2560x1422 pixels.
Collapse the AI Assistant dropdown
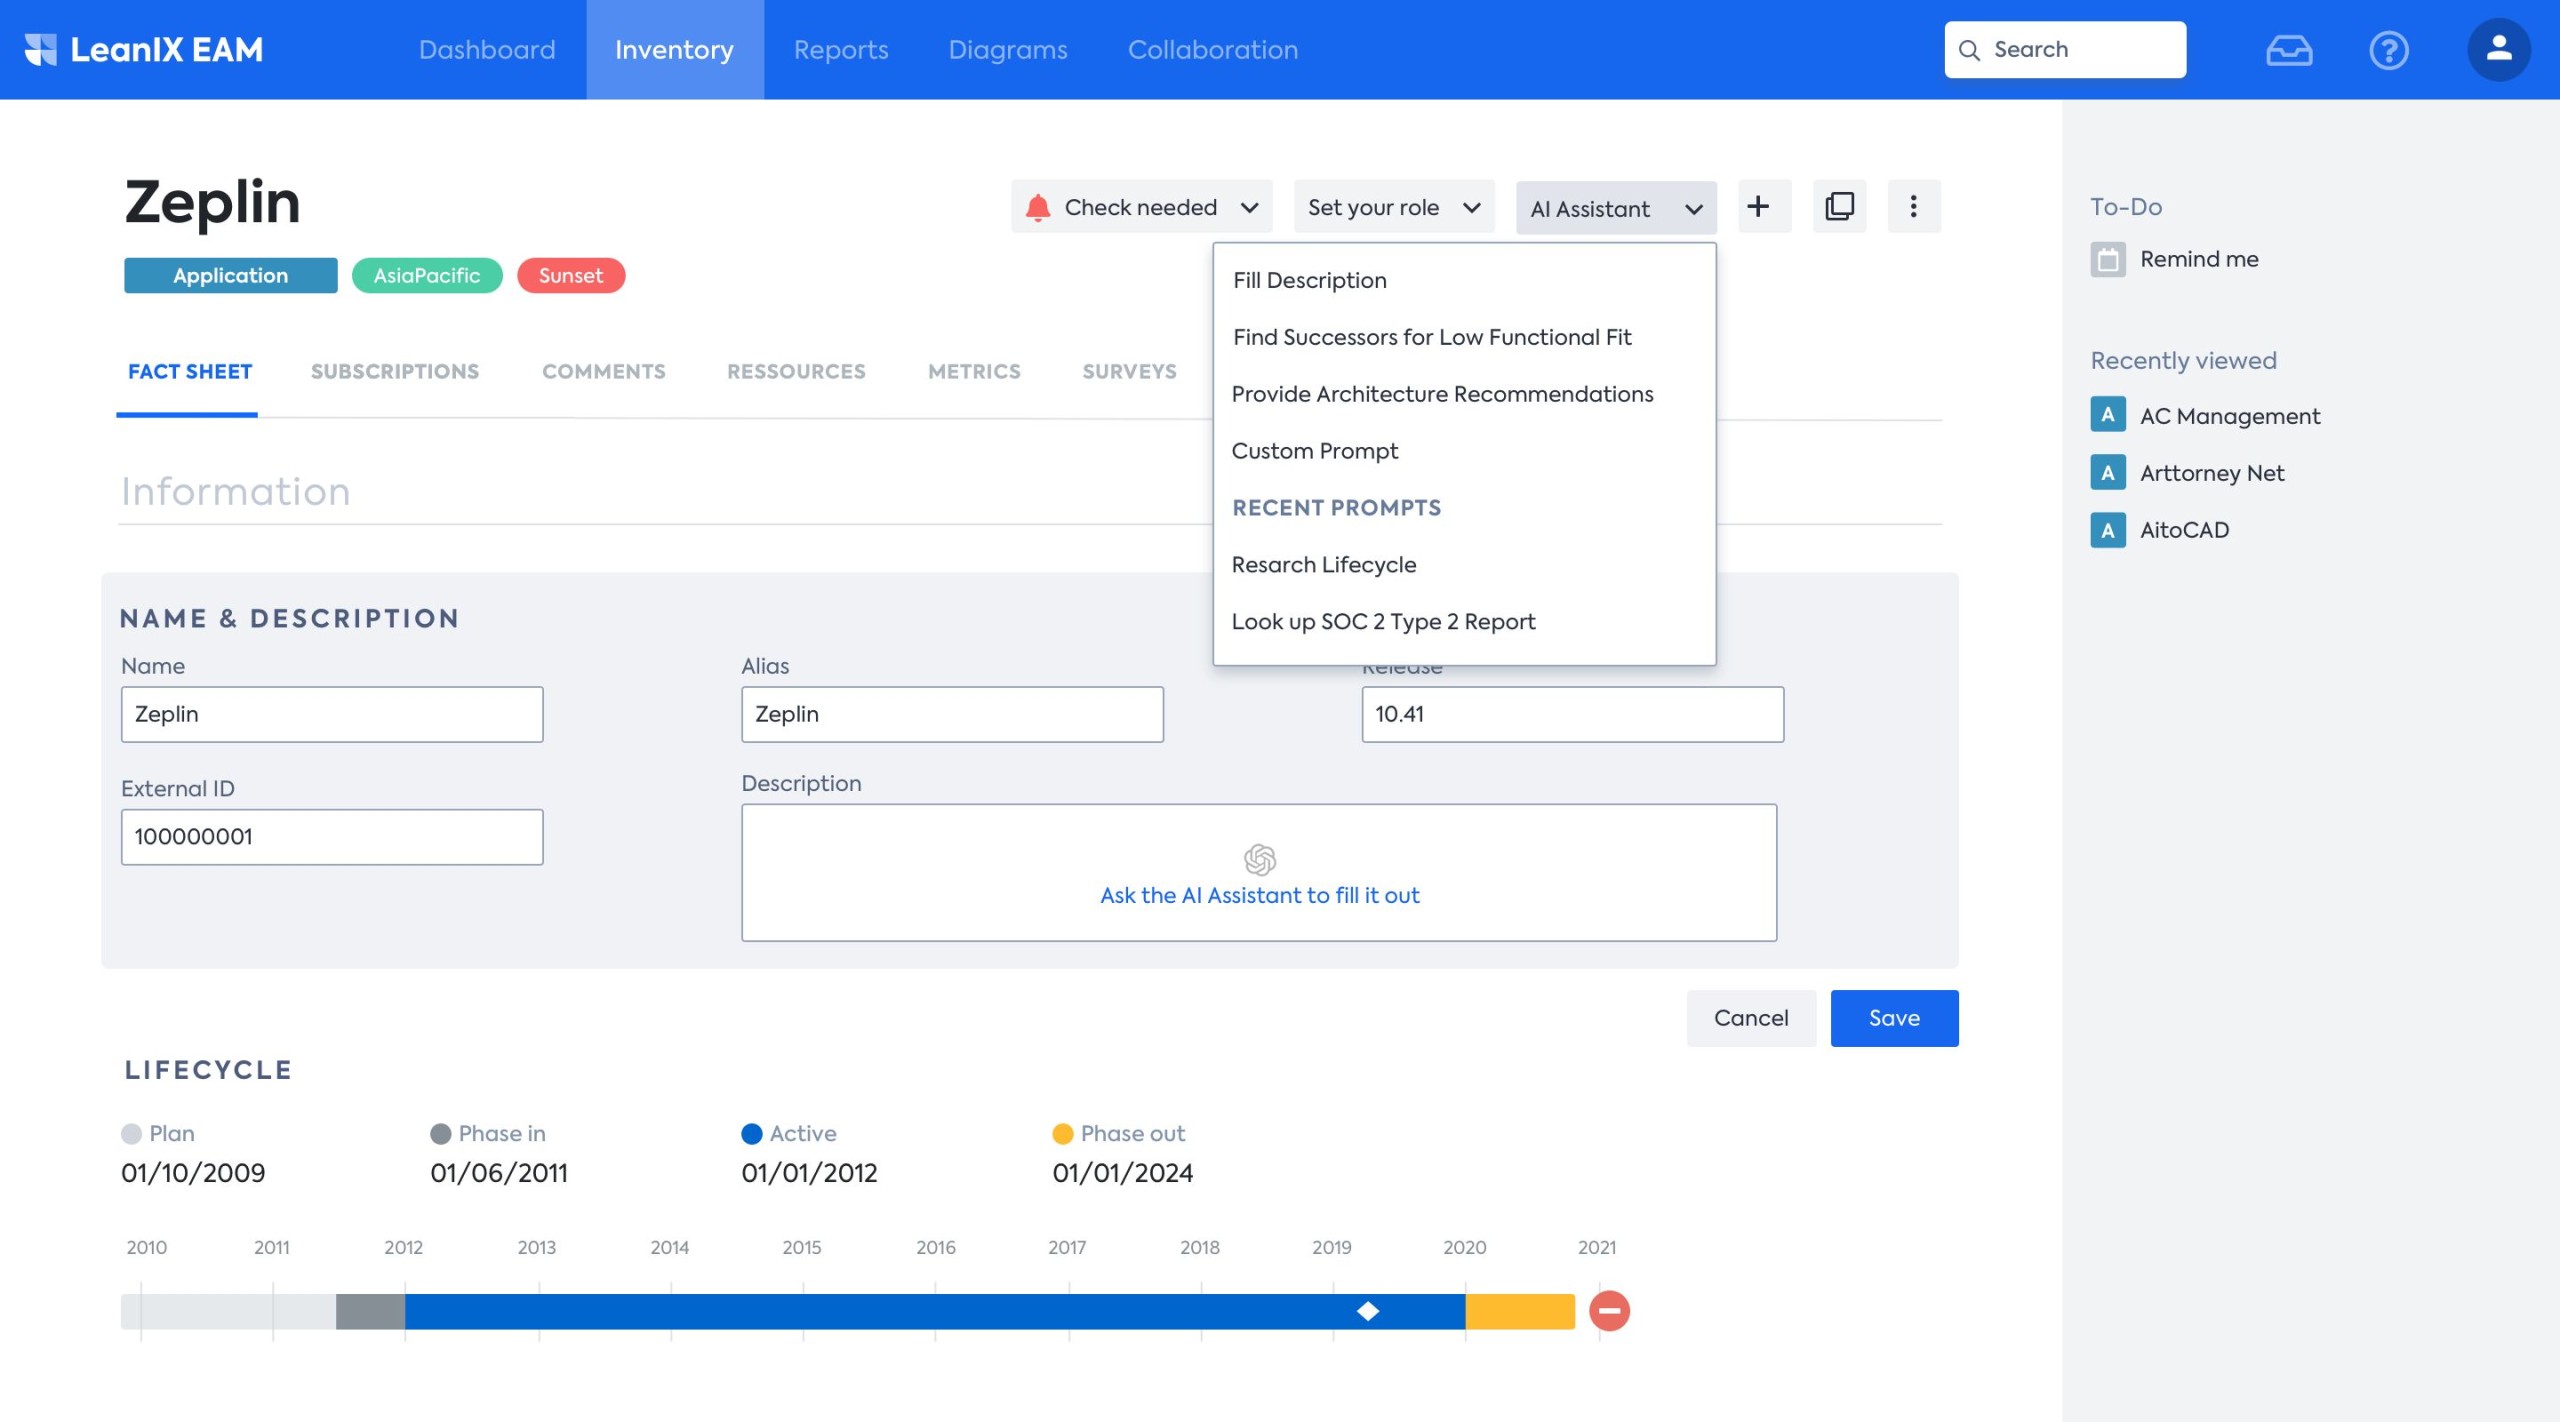(1615, 208)
